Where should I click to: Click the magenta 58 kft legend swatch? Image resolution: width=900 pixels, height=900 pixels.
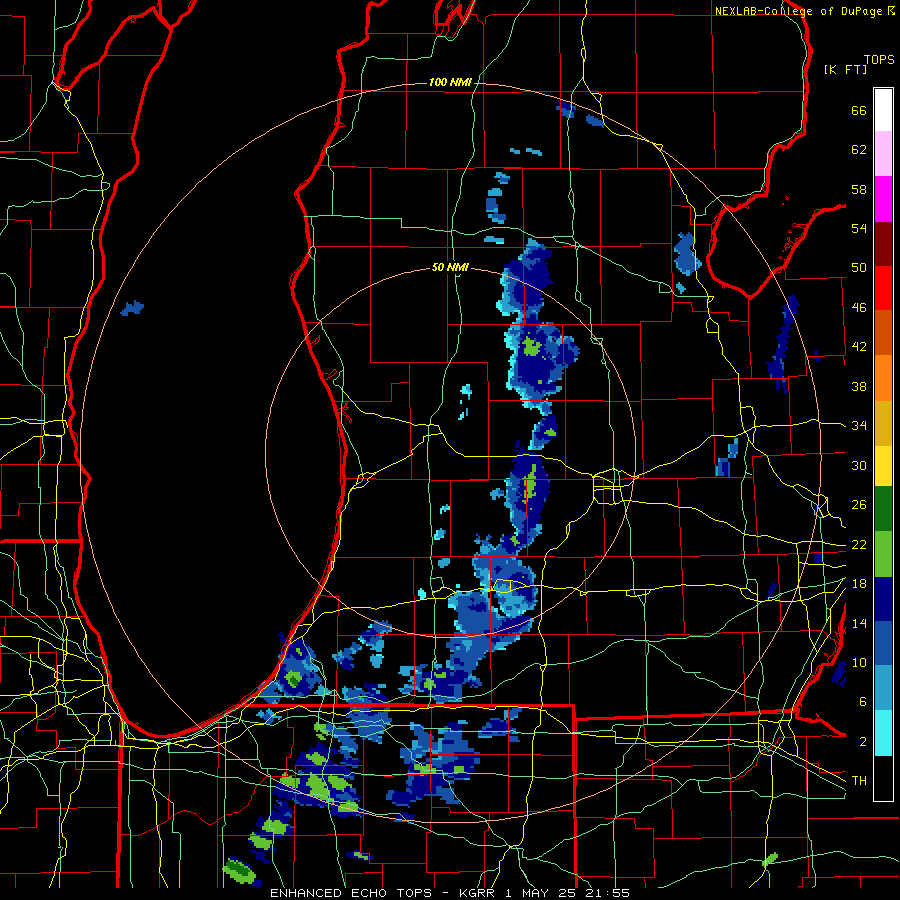(883, 199)
